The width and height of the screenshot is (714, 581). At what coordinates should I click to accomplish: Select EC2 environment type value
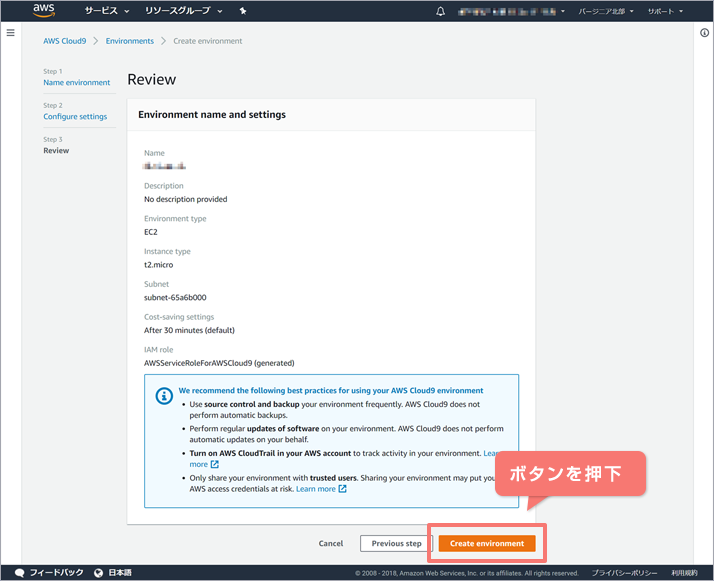151,232
